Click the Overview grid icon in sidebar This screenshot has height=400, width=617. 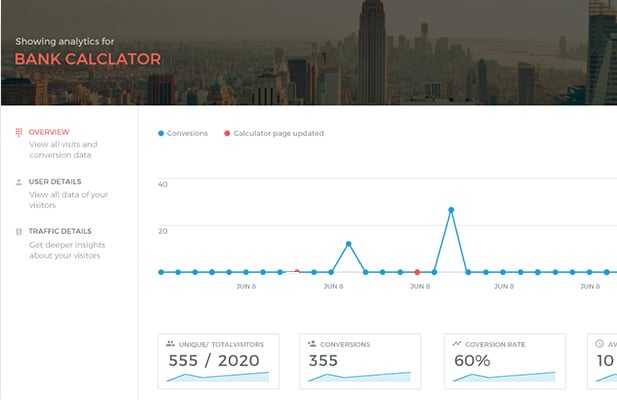(x=19, y=133)
